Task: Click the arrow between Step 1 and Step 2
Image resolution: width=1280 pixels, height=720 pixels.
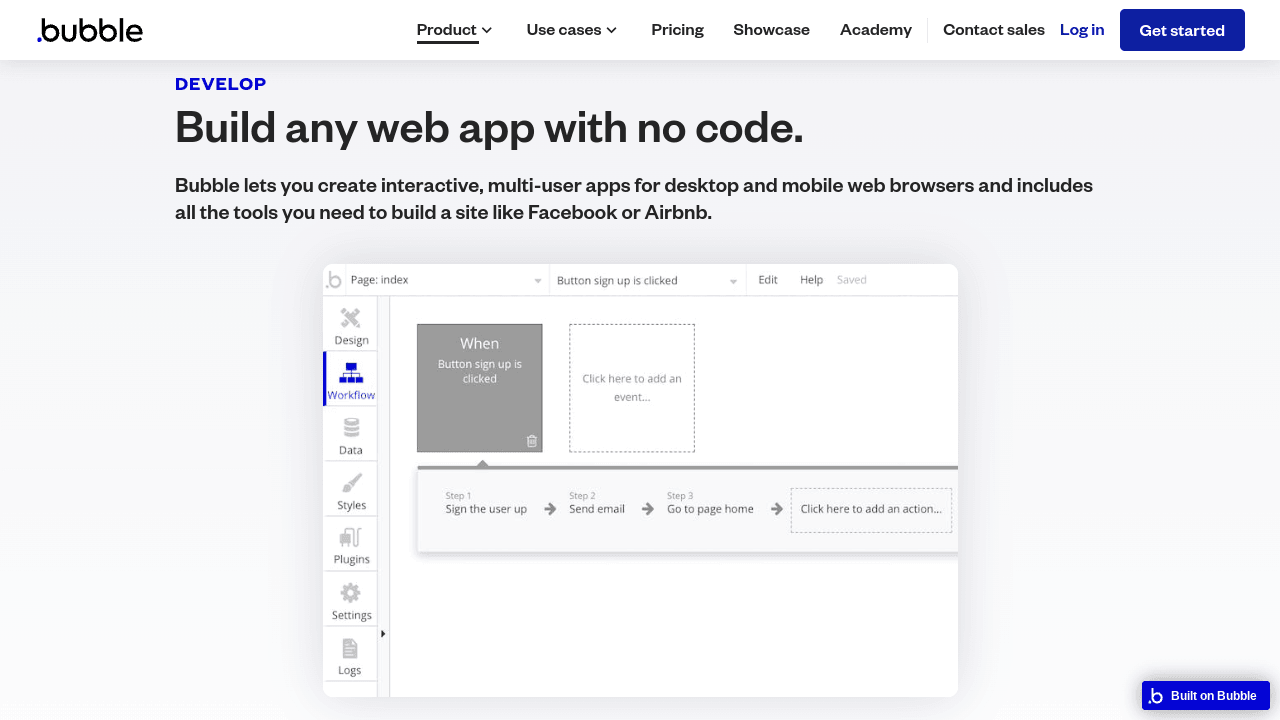Action: pos(550,509)
